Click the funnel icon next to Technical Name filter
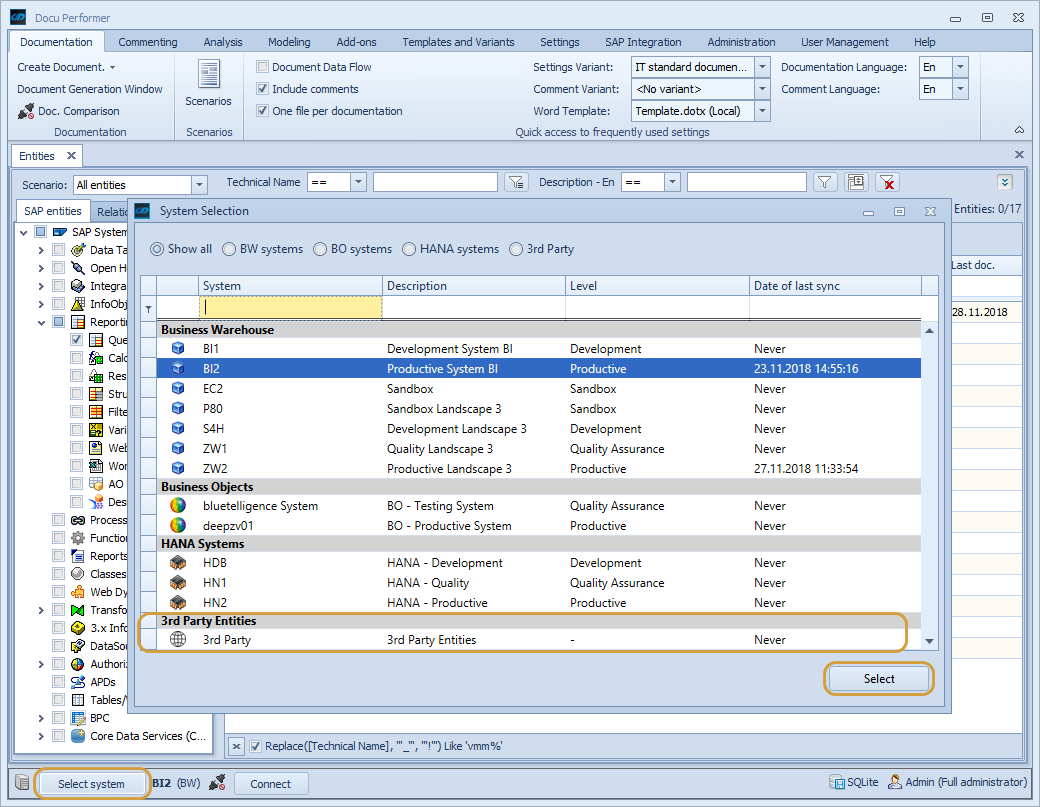Viewport: 1040px width, 807px height. [x=516, y=182]
